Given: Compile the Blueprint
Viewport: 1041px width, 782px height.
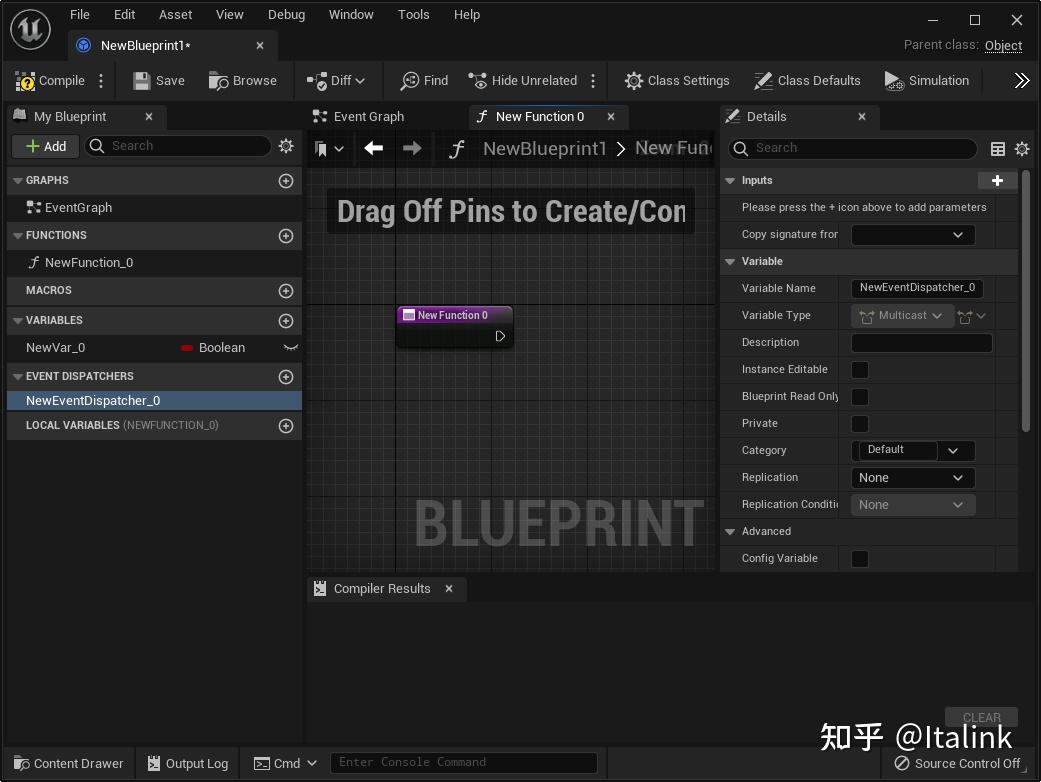Looking at the screenshot, I should [52, 80].
